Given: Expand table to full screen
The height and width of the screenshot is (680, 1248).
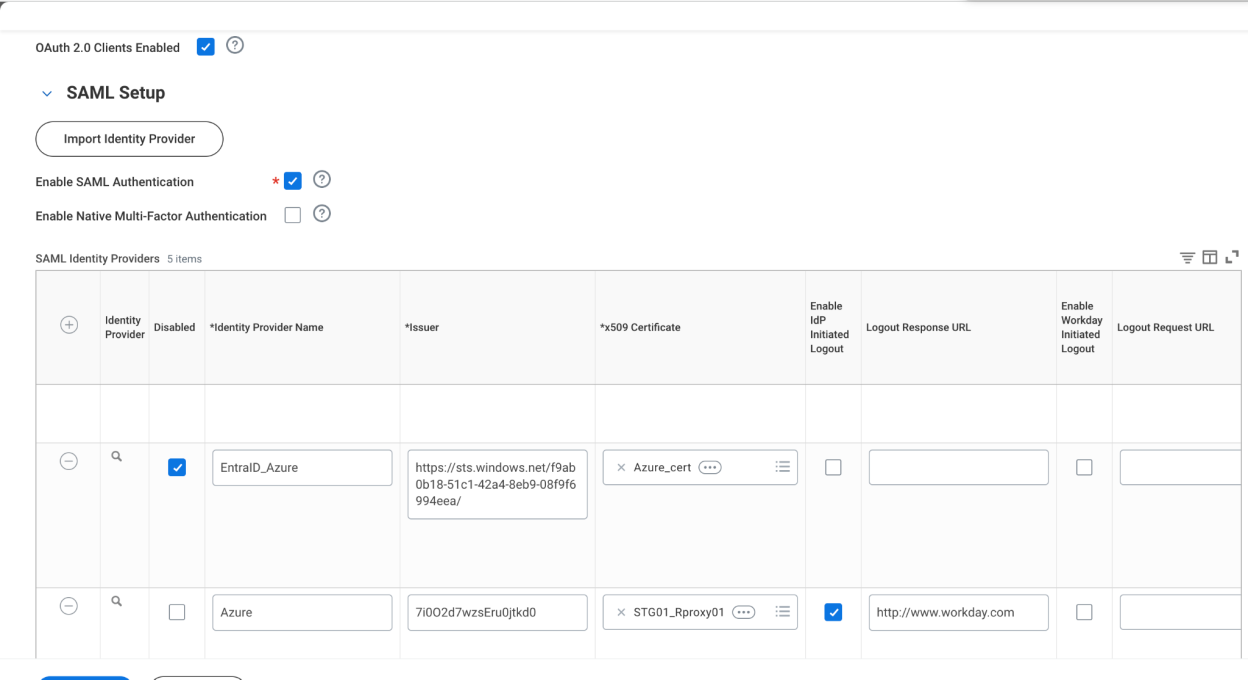Looking at the screenshot, I should pyautogui.click(x=1232, y=258).
